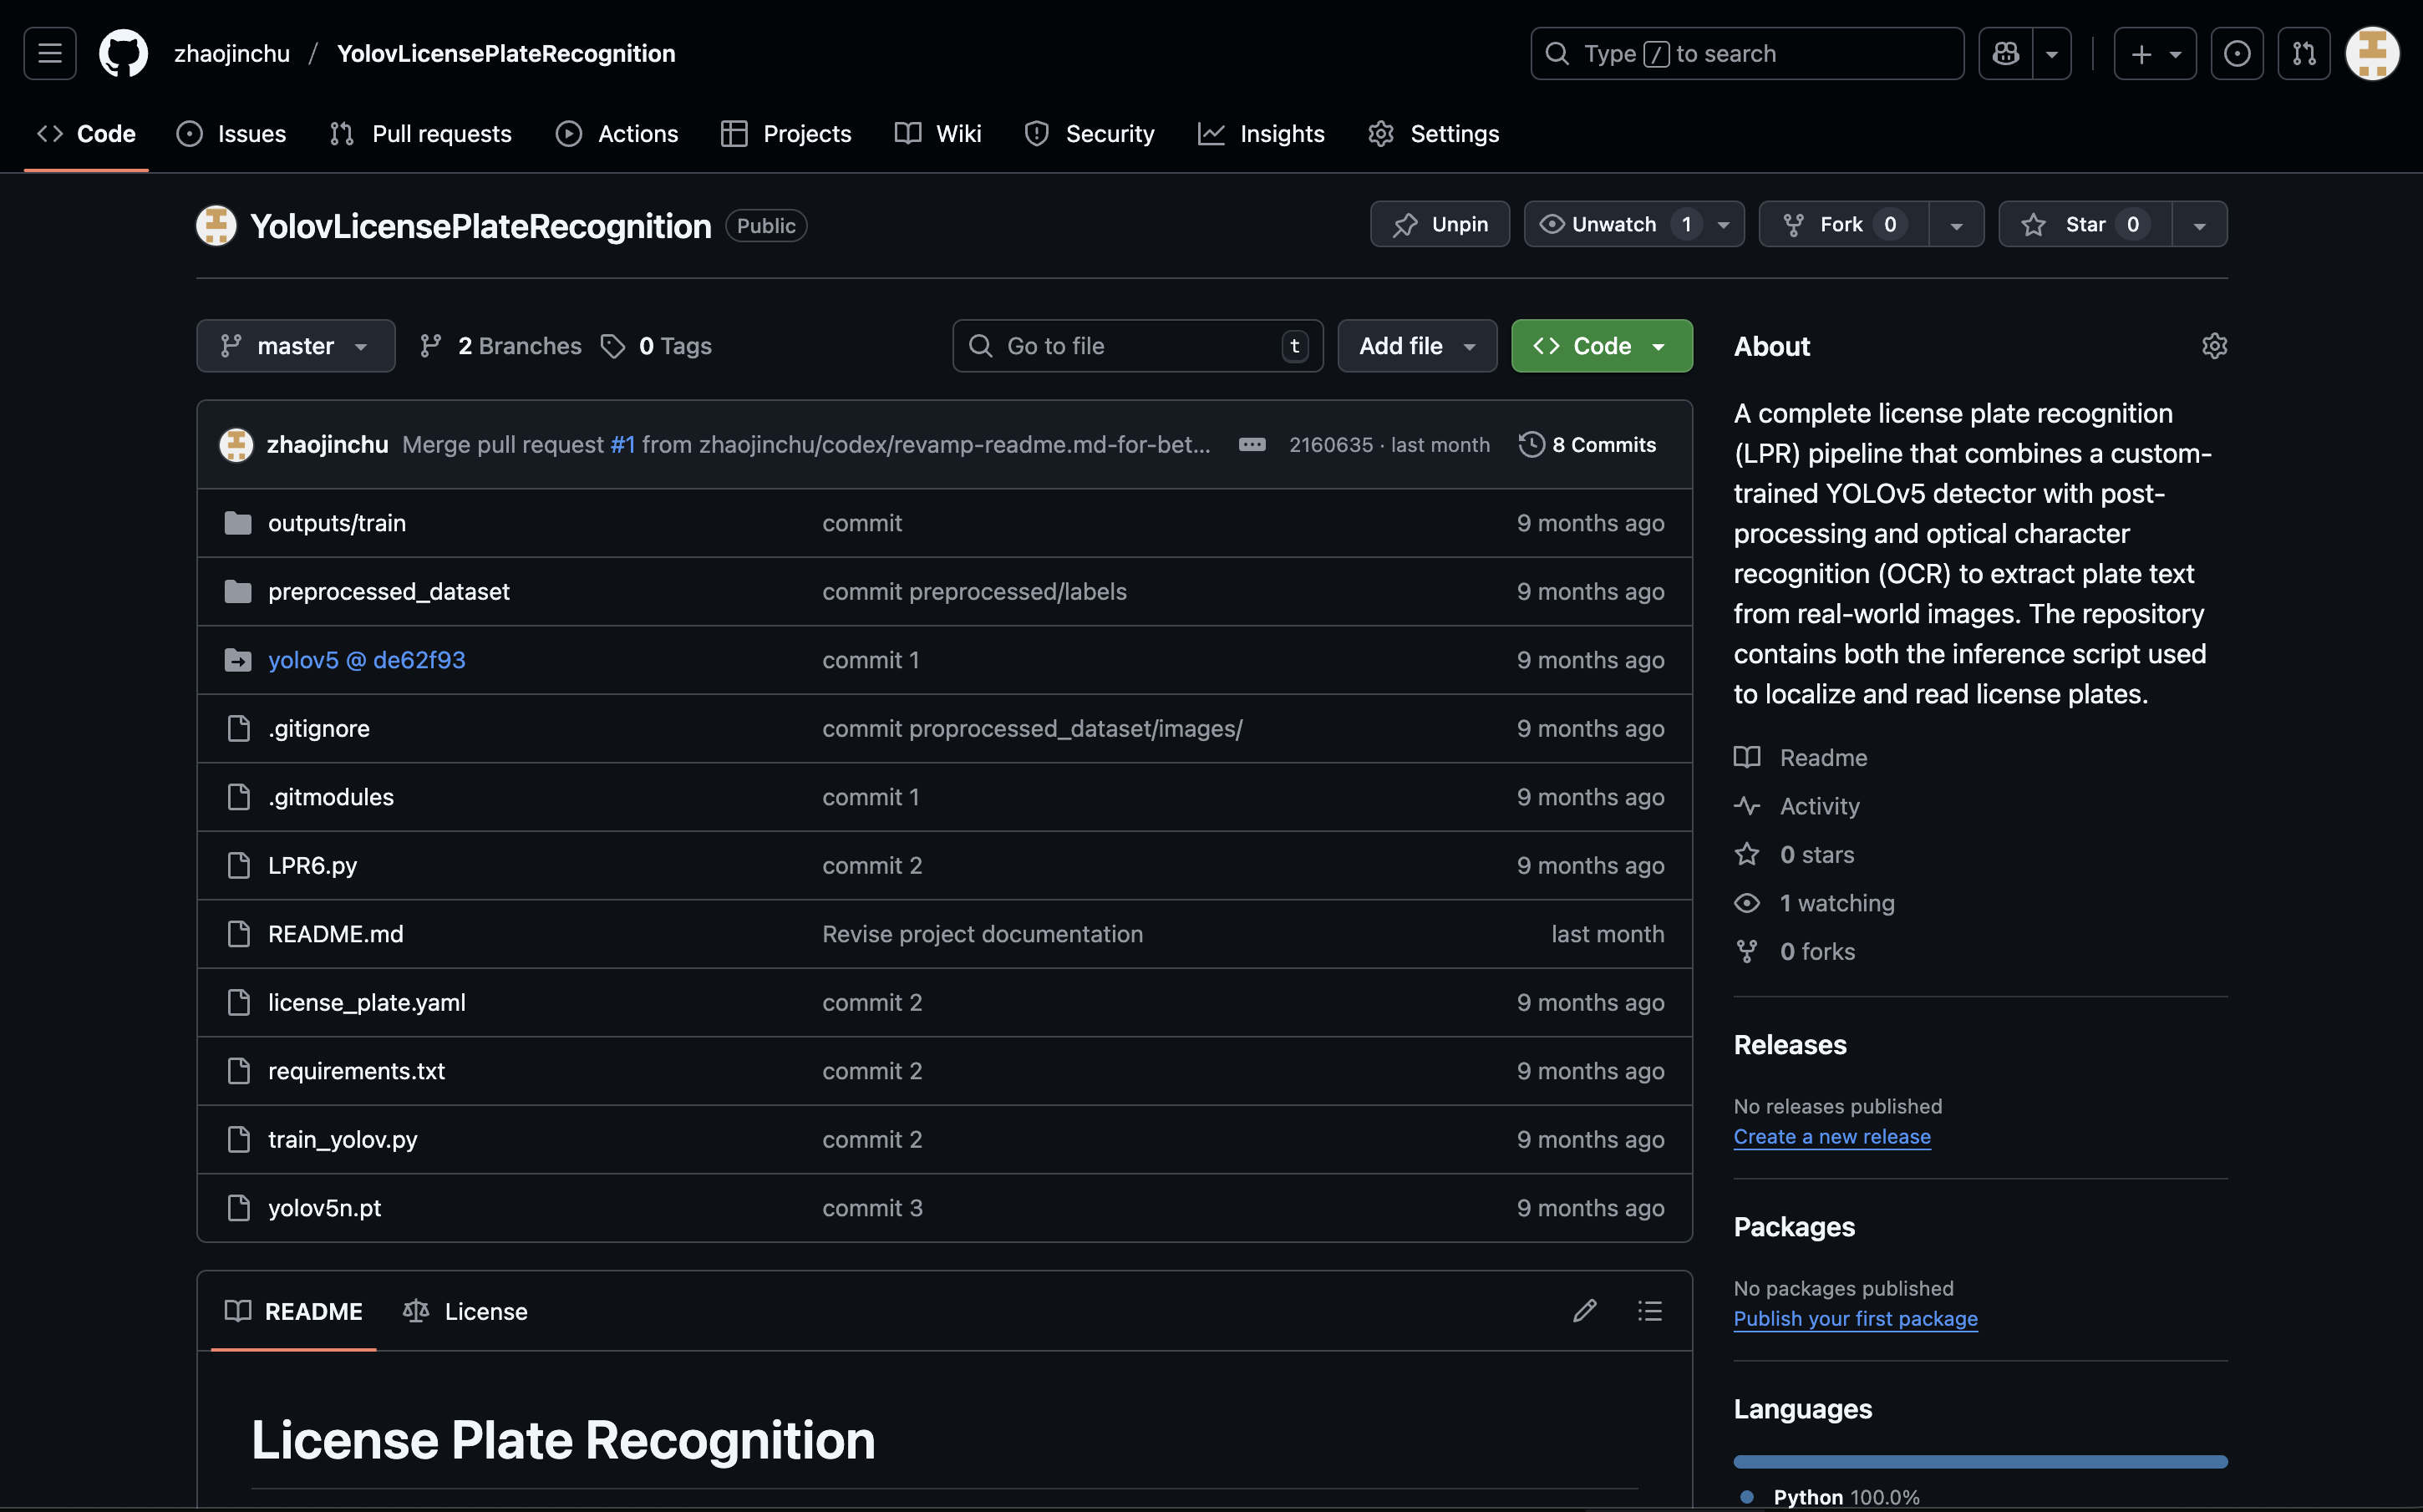The width and height of the screenshot is (2423, 1512).
Task: Focus the Go to file search field
Action: pyautogui.click(x=1138, y=346)
